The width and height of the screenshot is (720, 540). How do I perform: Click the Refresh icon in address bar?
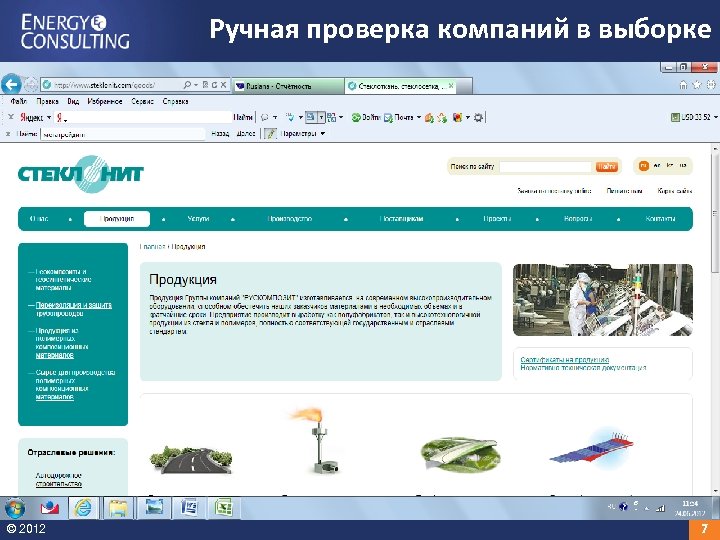[214, 85]
